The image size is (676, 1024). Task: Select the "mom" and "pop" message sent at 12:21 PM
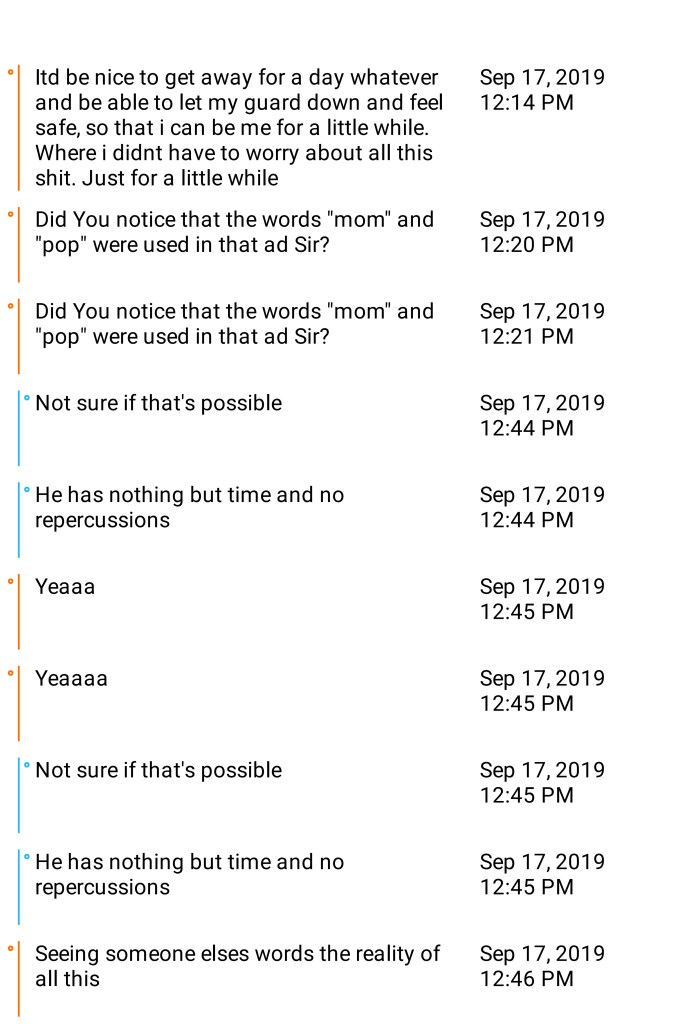click(x=234, y=324)
